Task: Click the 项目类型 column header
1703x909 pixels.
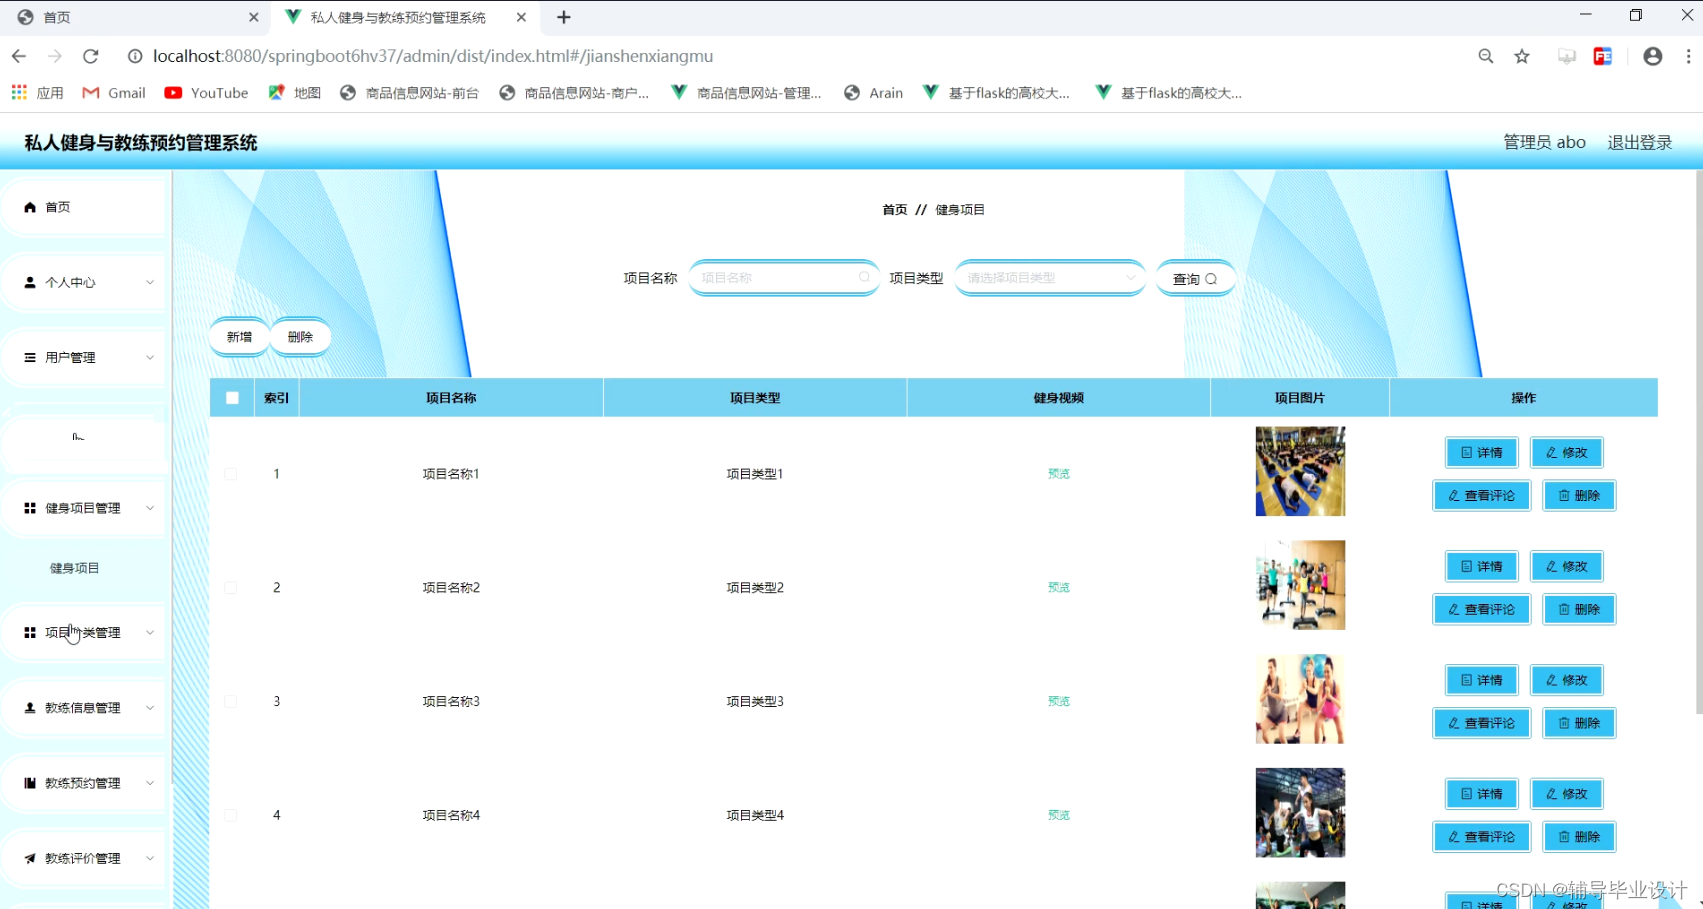Action: click(x=755, y=398)
